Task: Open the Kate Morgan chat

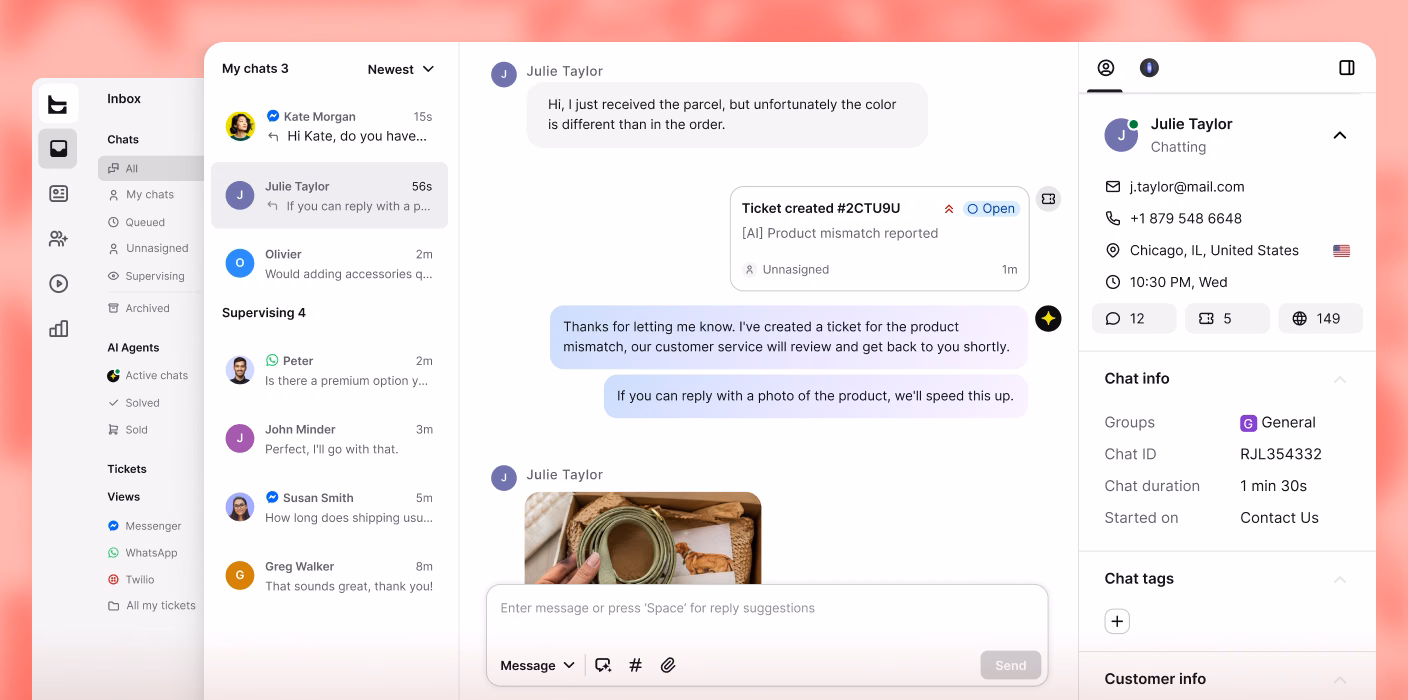Action: tap(329, 126)
